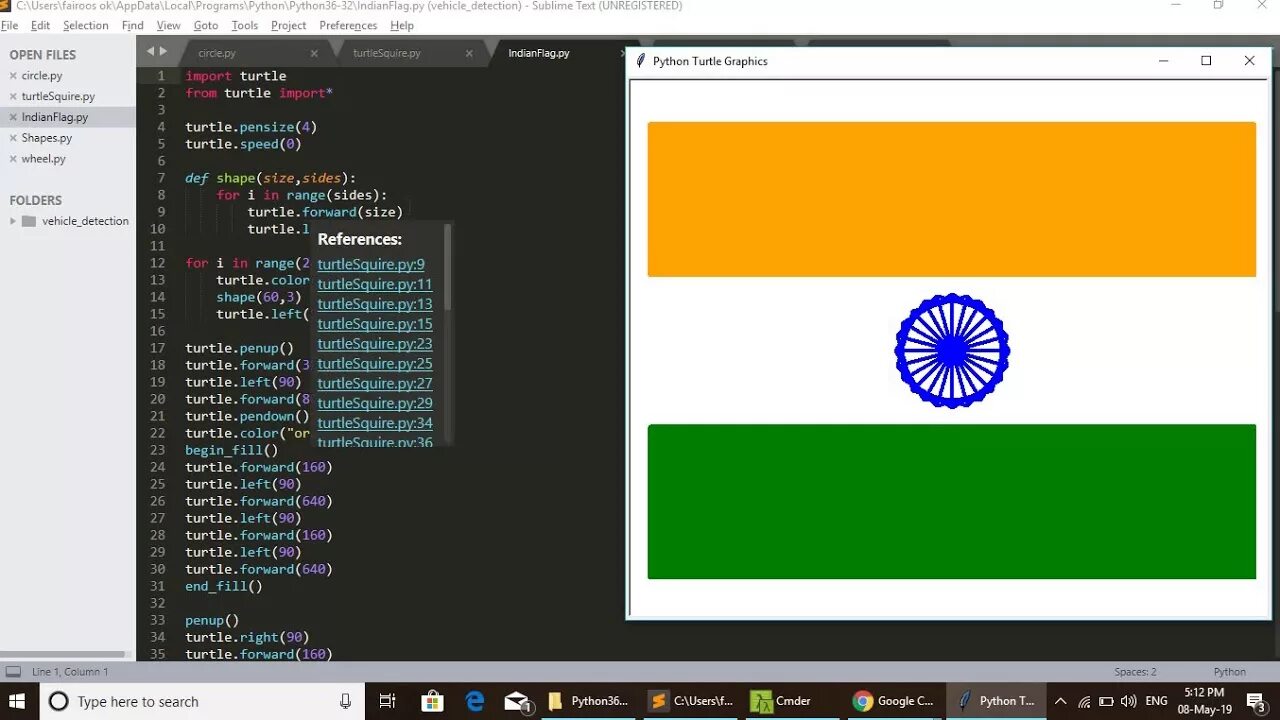Click the Python Turtle Graphics feather icon

[641, 61]
